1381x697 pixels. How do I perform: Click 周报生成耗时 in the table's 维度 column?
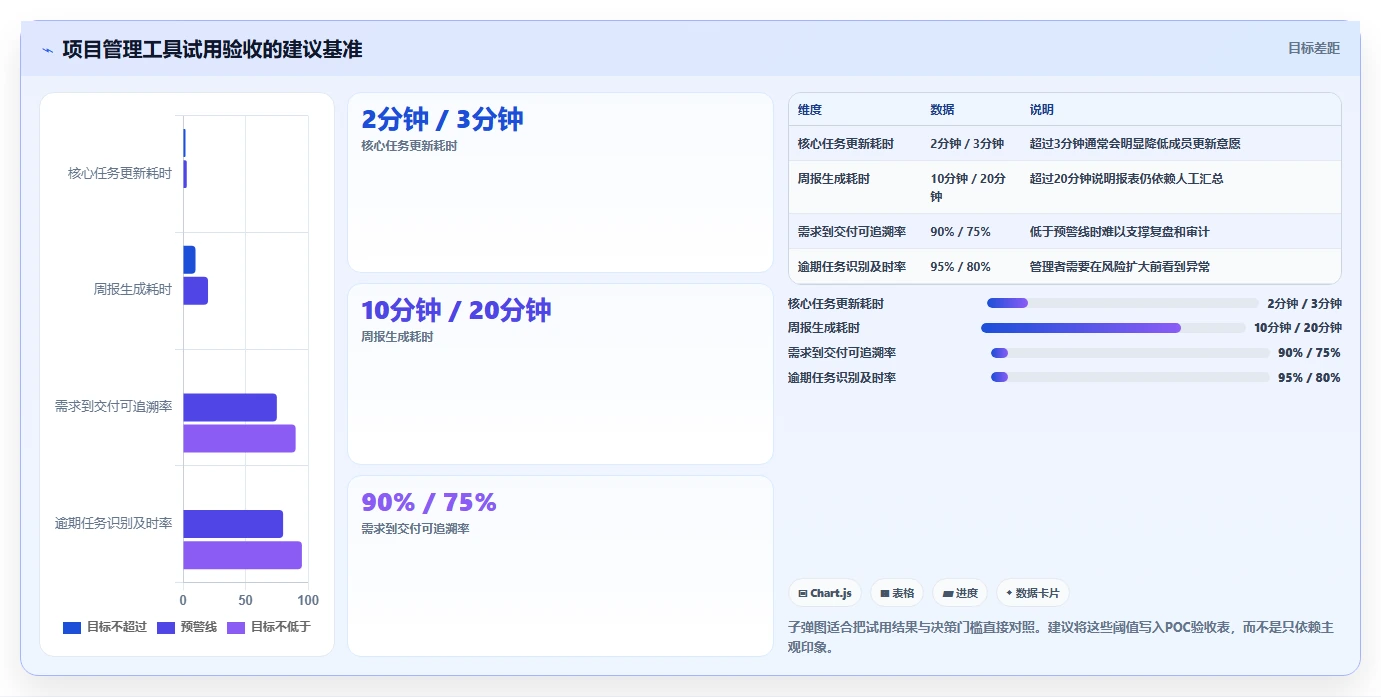833,179
